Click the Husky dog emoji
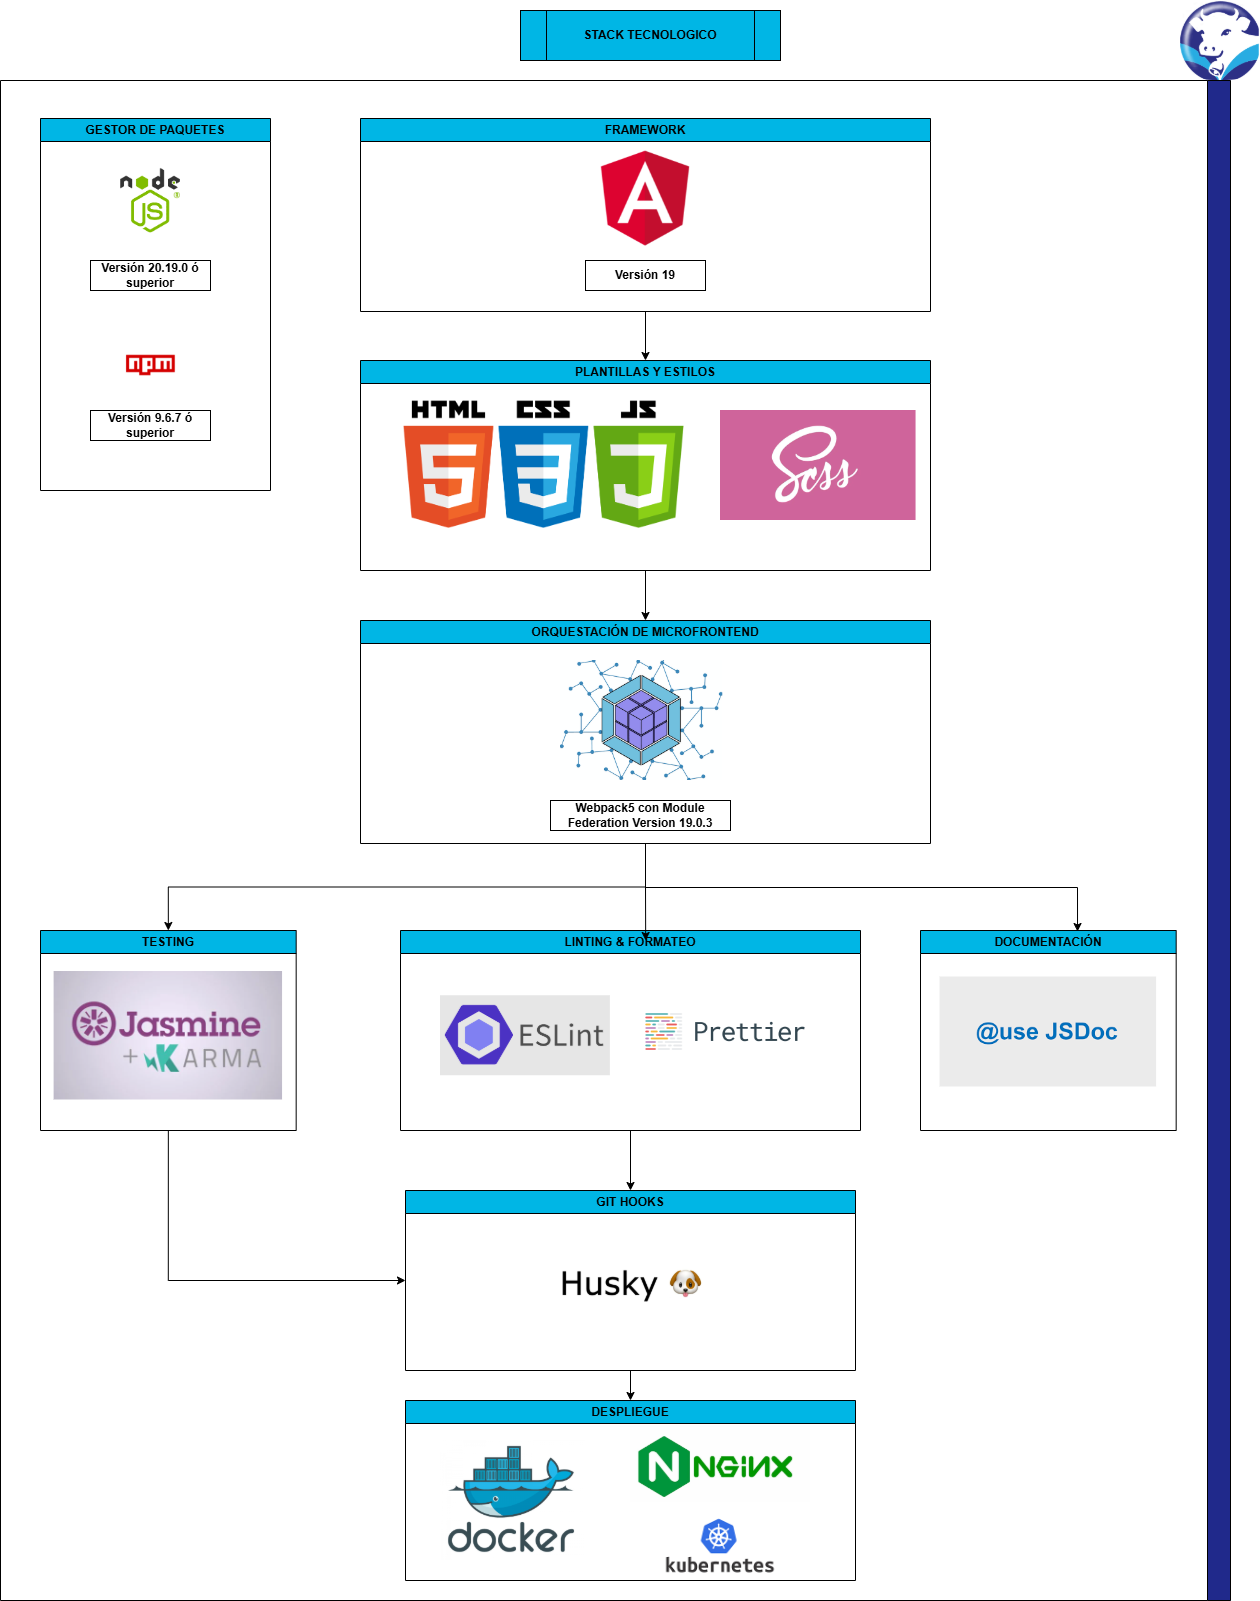 685,1283
